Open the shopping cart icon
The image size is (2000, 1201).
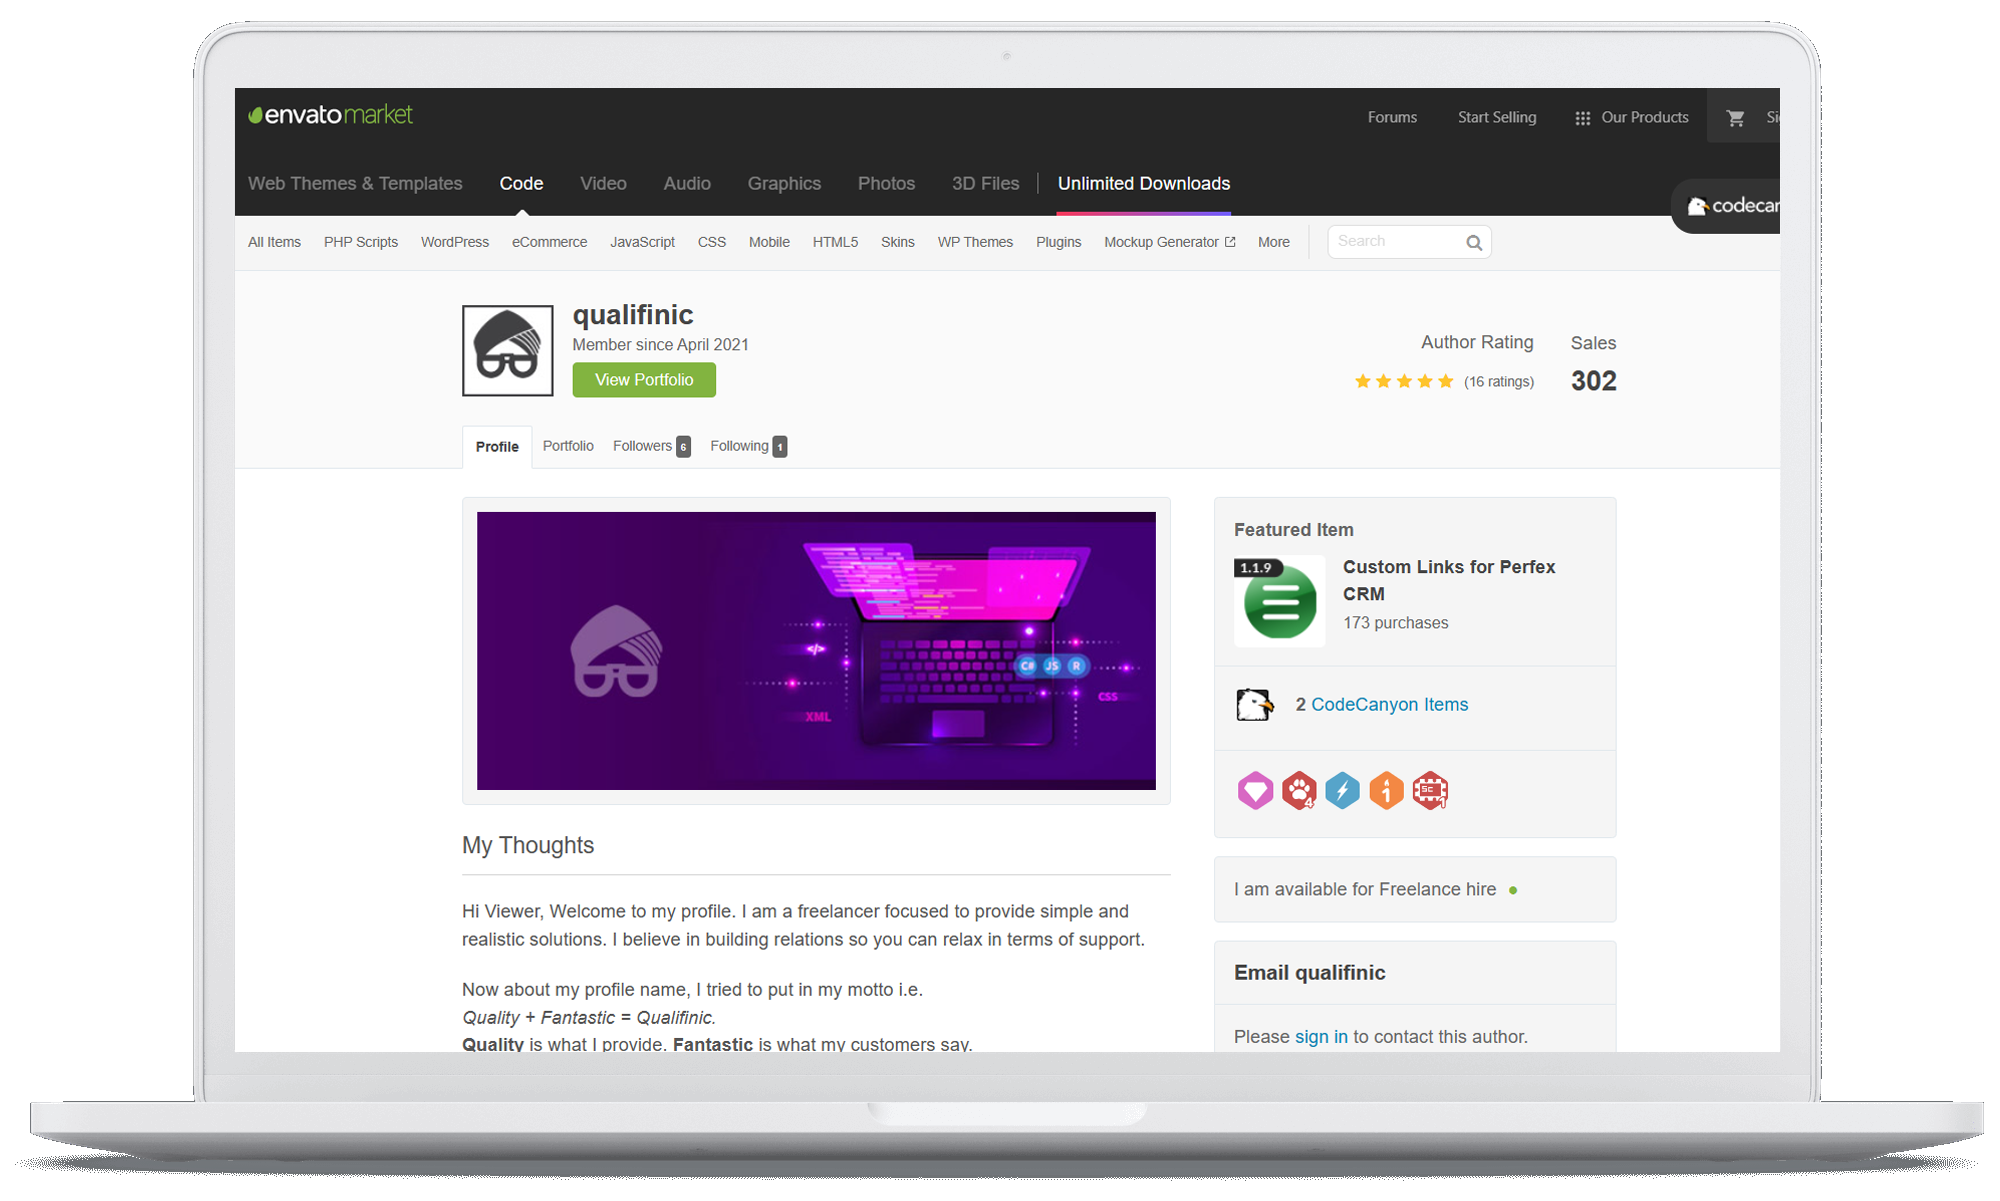(x=1735, y=118)
